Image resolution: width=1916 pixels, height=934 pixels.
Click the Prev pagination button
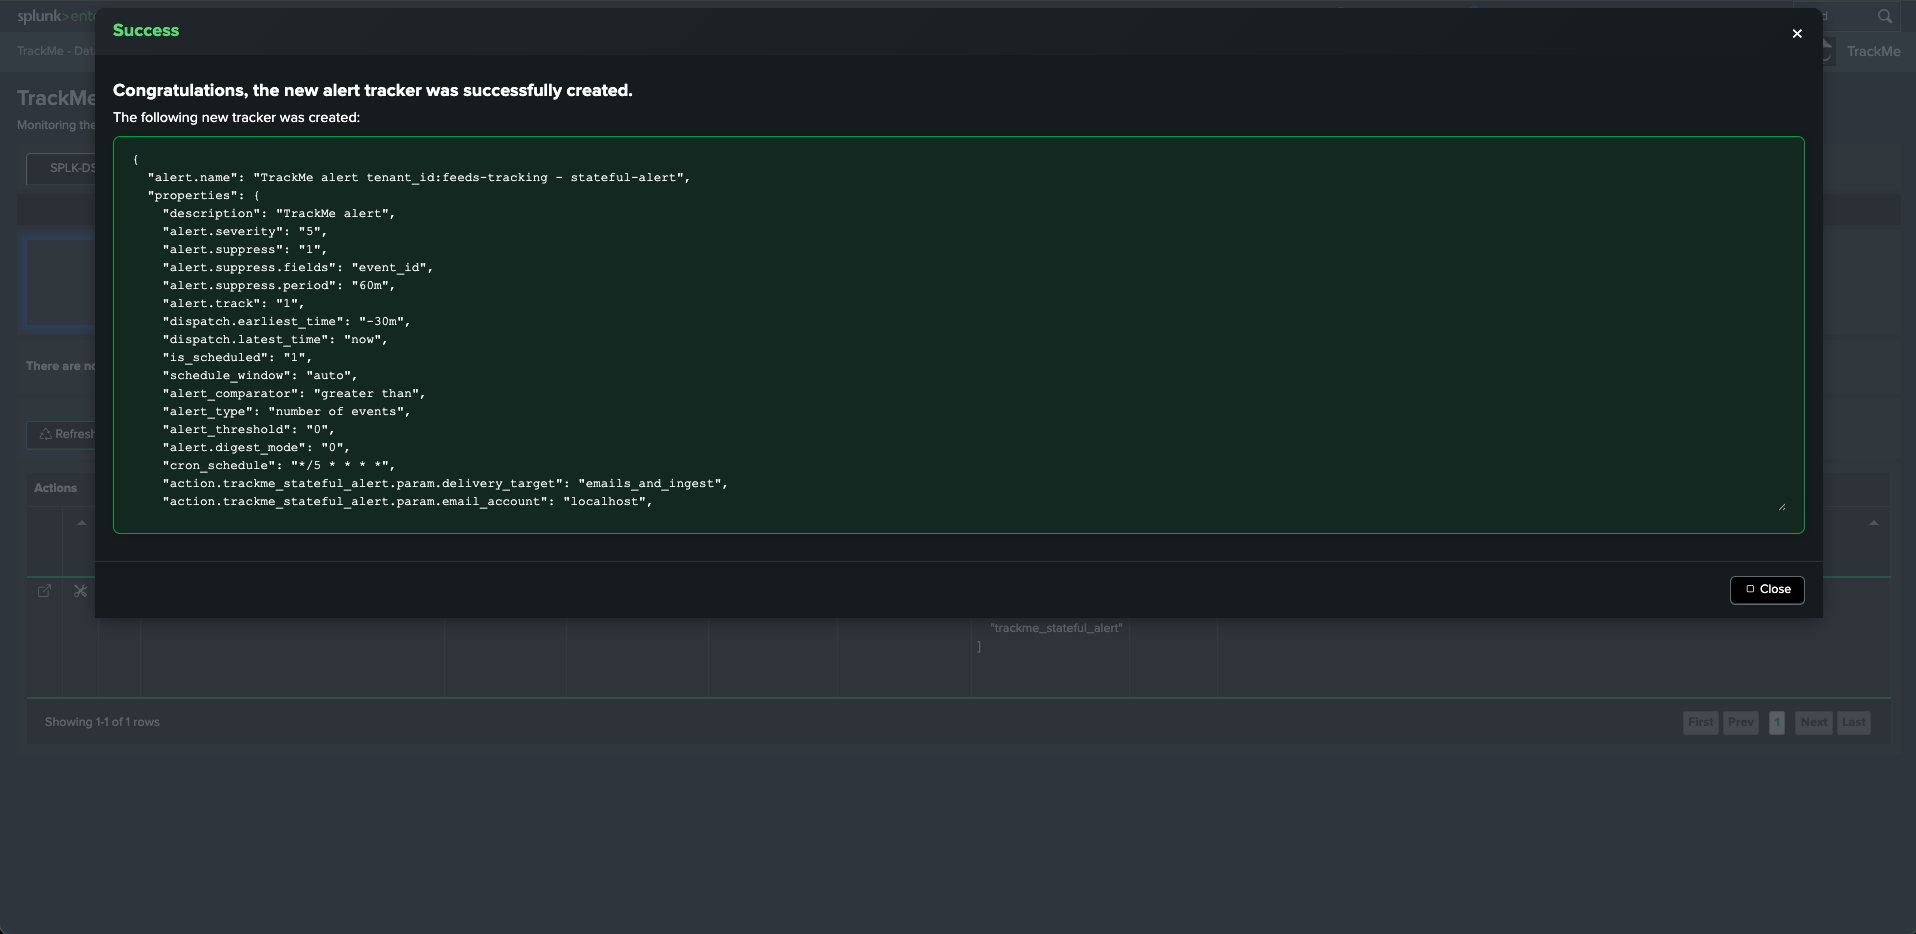coord(1740,722)
